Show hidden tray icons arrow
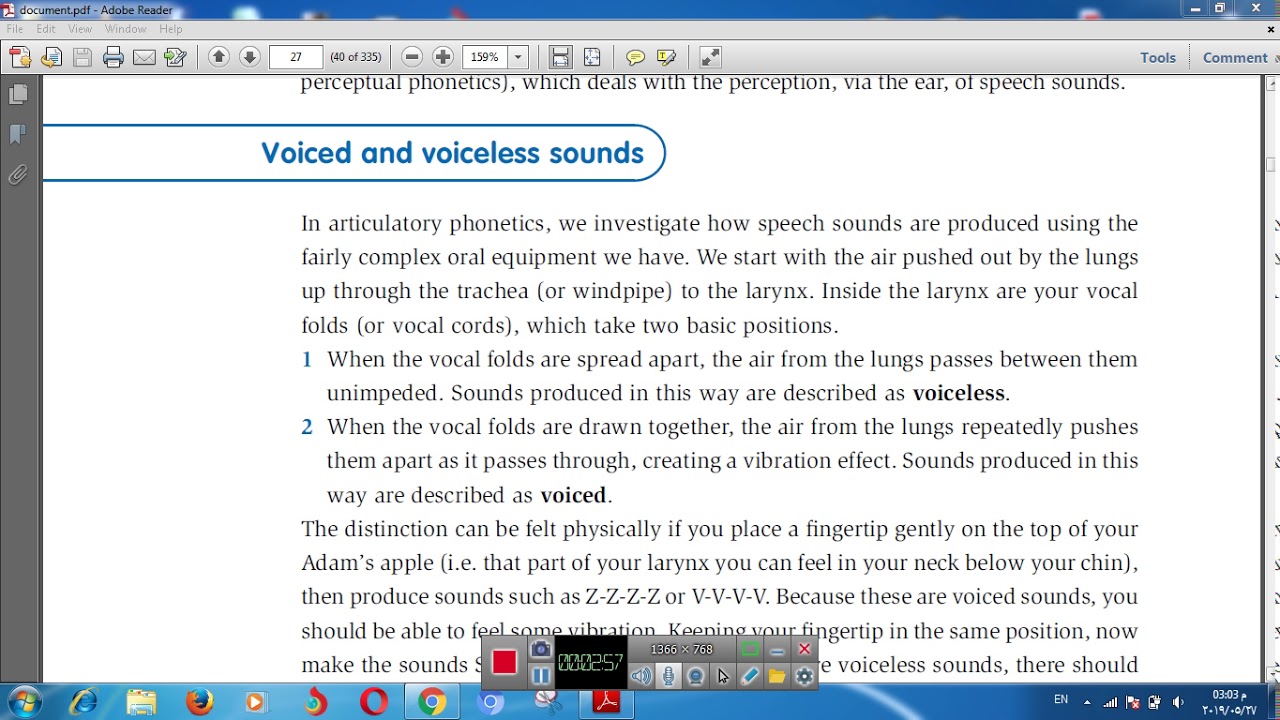 tap(1087, 702)
